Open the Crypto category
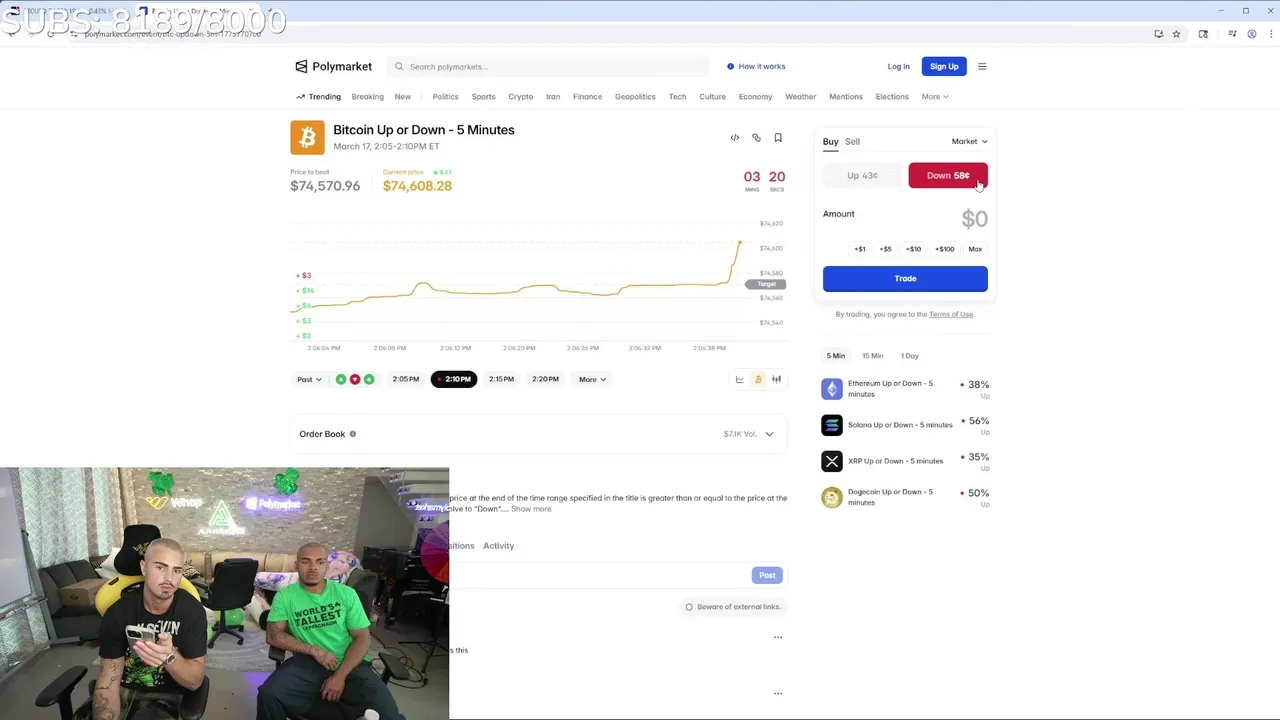The height and width of the screenshot is (720, 1280). 520,97
